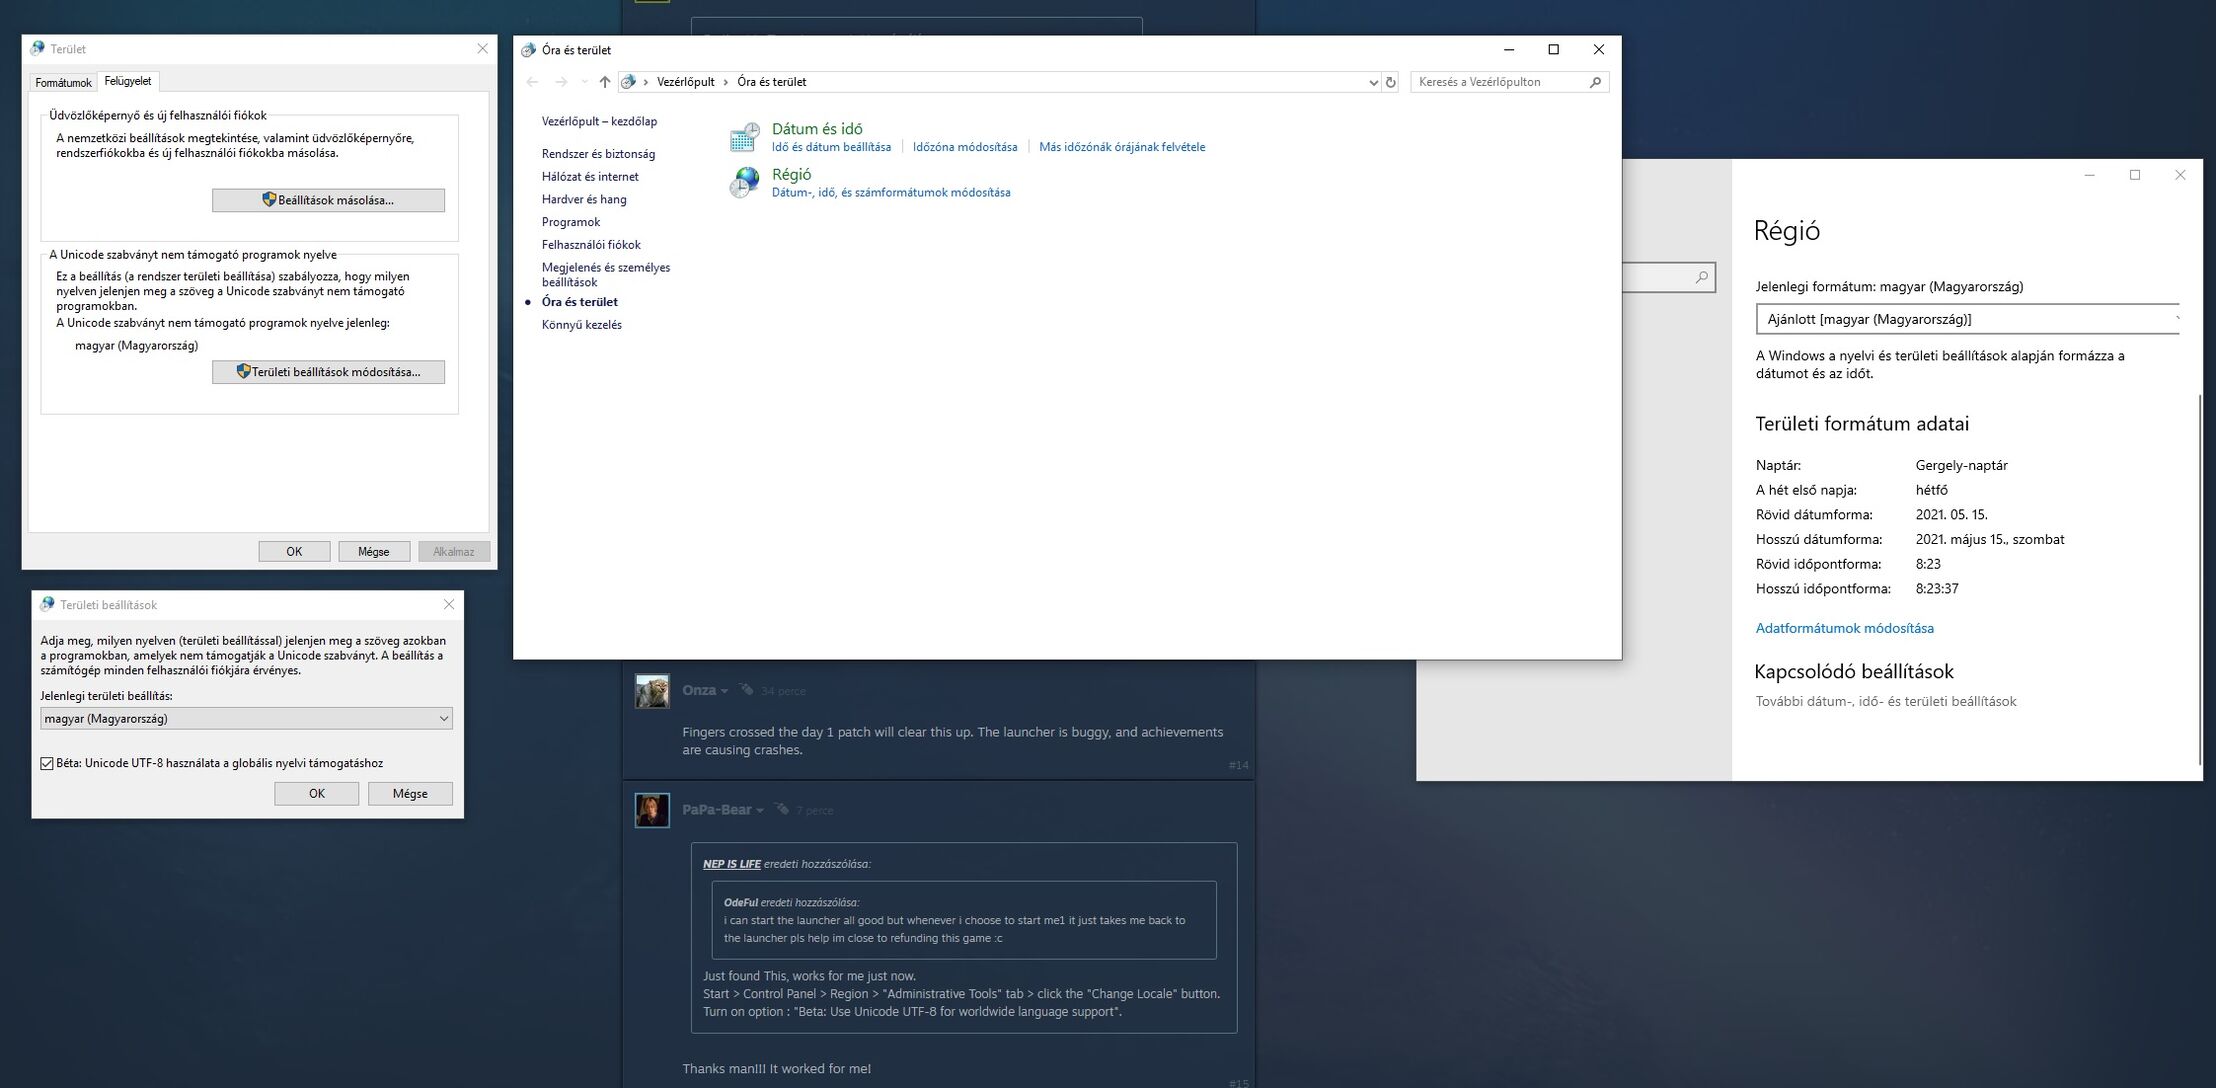
Task: Open Rendszer és biztonság in sidebar
Action: 598,154
